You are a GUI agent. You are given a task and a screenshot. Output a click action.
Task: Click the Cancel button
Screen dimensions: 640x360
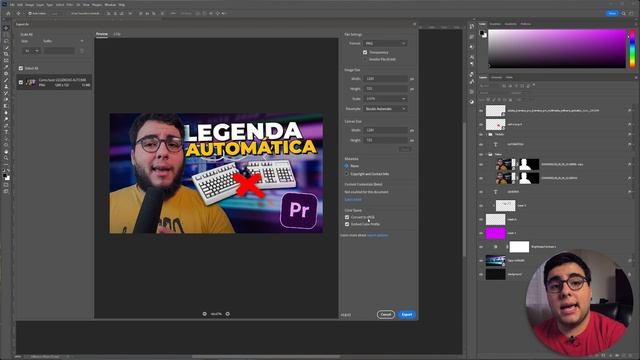[x=386, y=314]
